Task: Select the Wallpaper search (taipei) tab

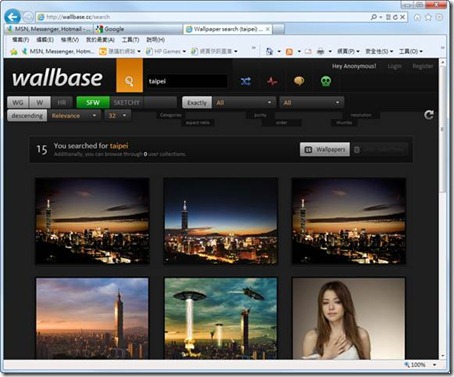Action: [x=228, y=29]
